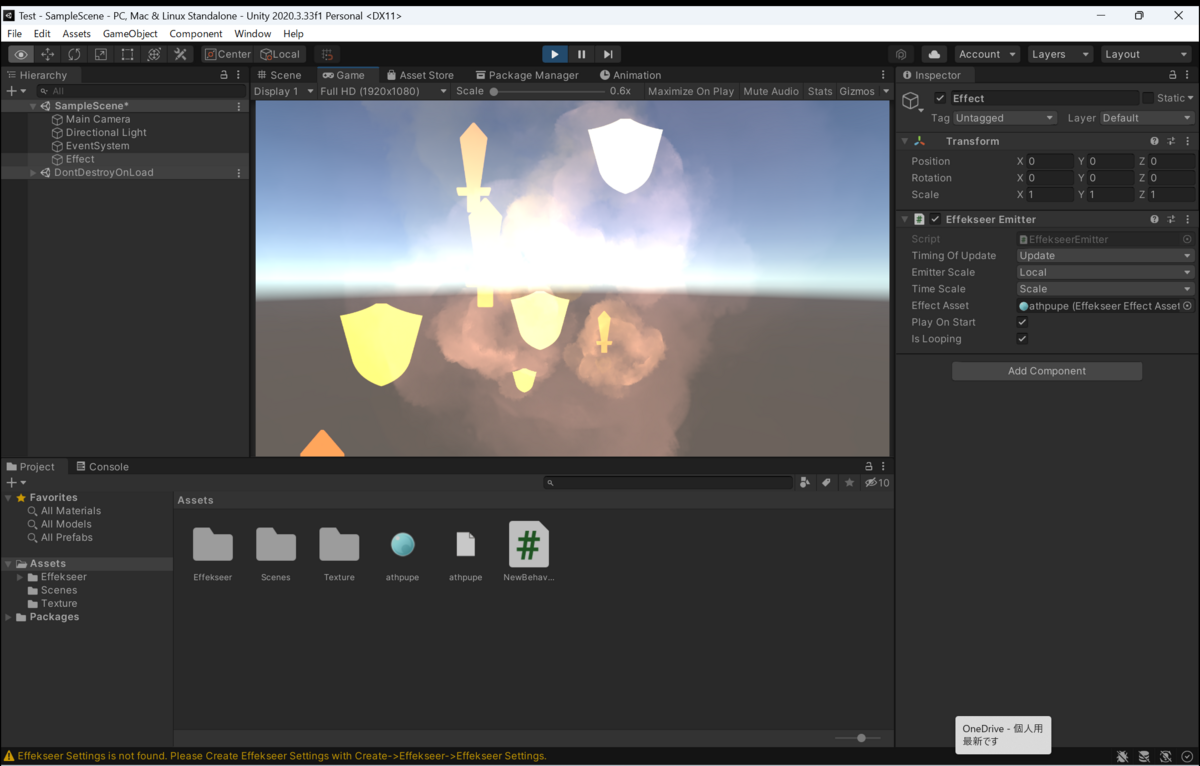Switch to the Scene tab
1200x766 pixels.
tap(279, 75)
